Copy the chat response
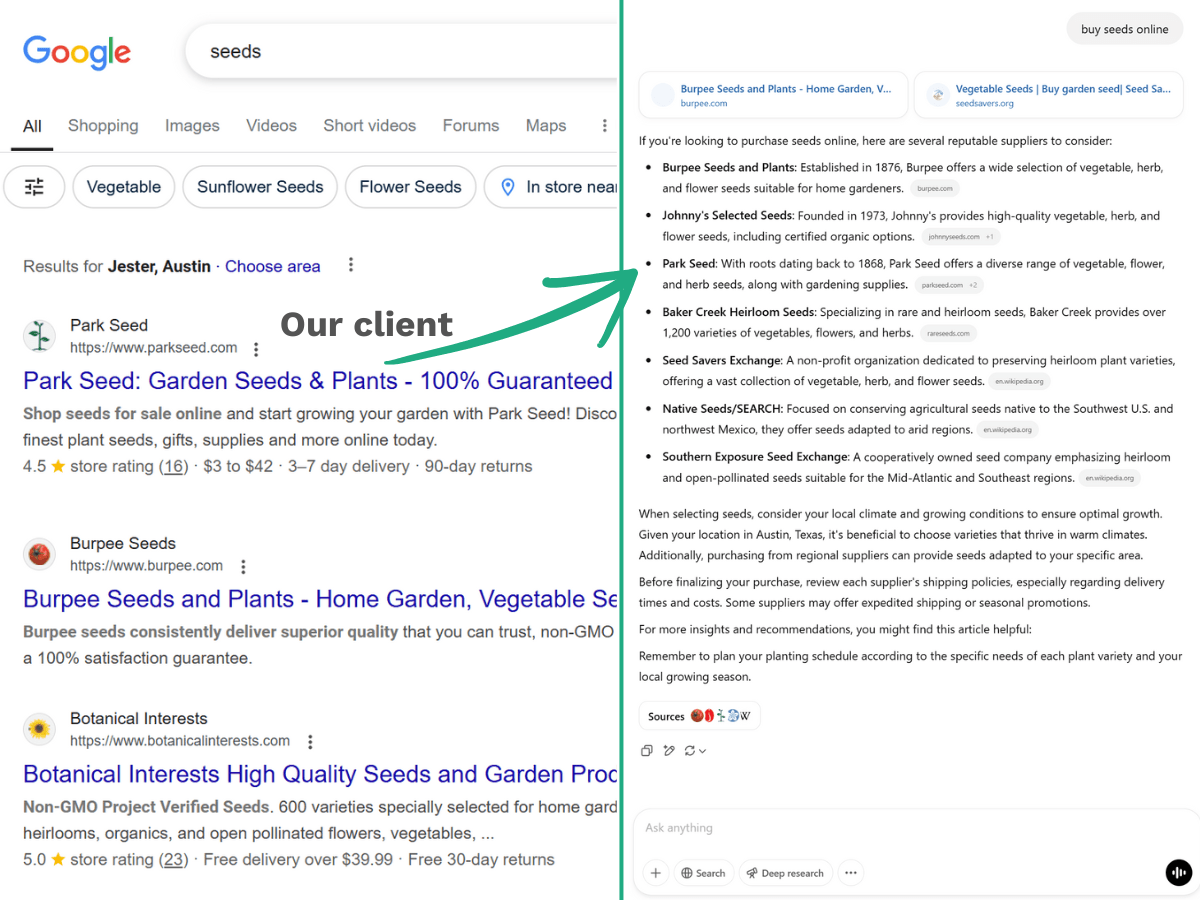The width and height of the screenshot is (1200, 900). pos(646,750)
